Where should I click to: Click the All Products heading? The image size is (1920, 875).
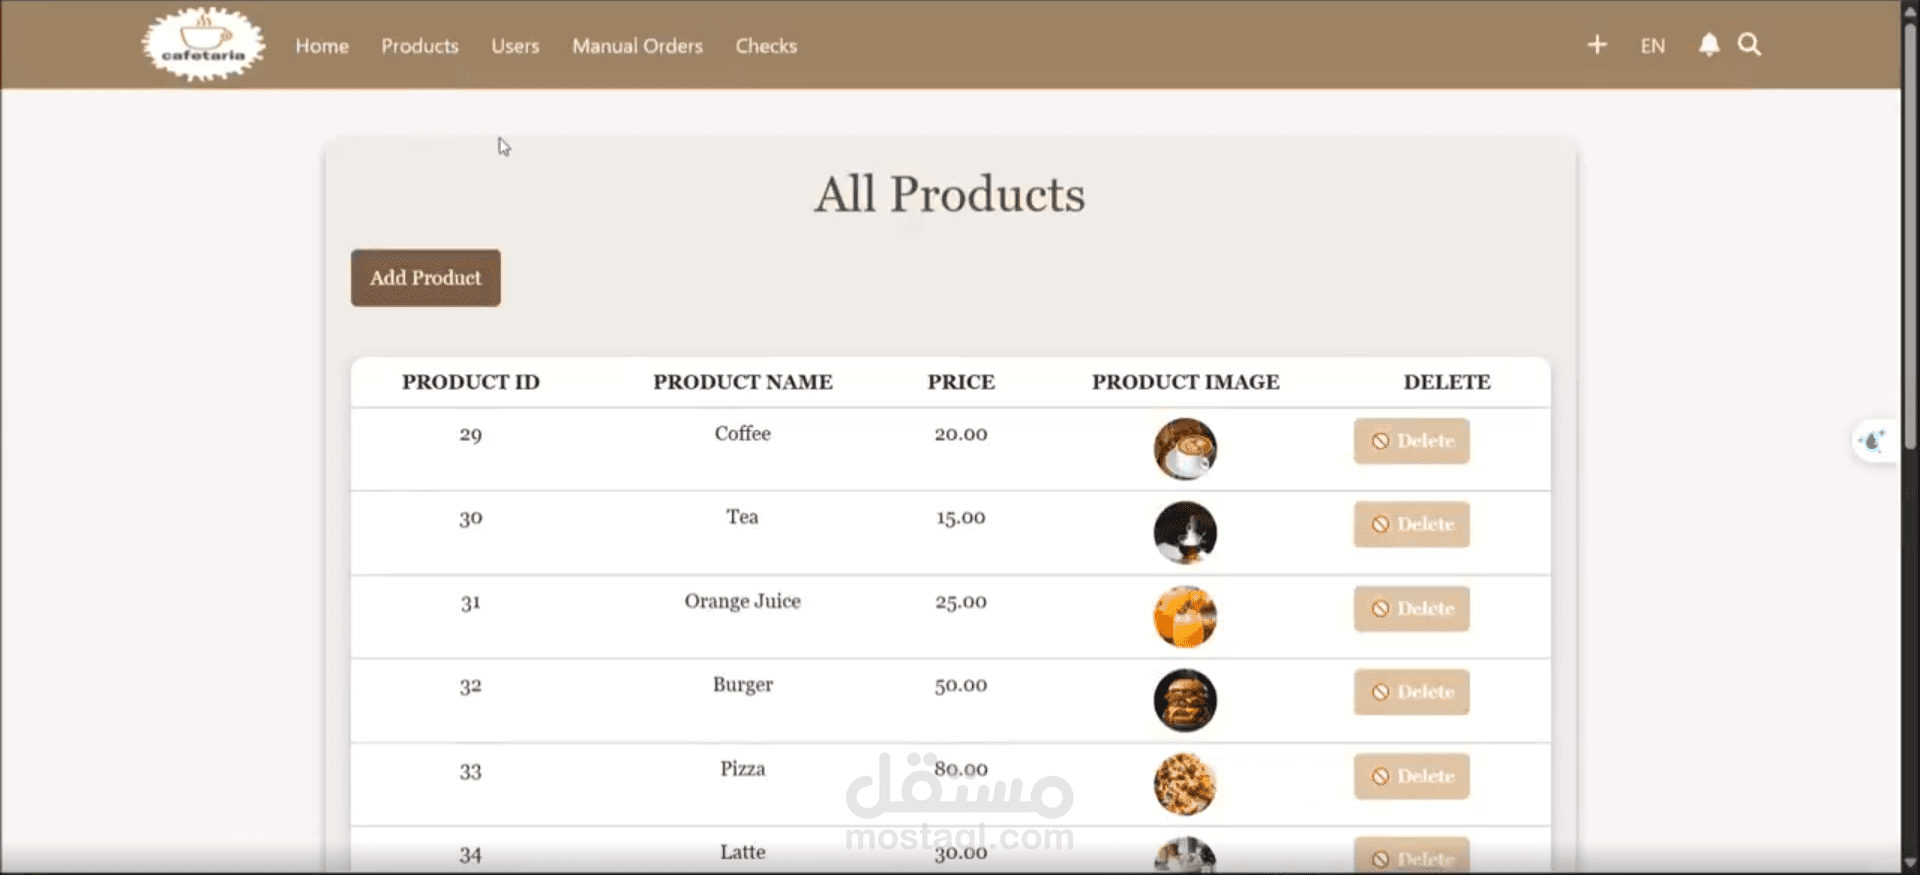[950, 194]
